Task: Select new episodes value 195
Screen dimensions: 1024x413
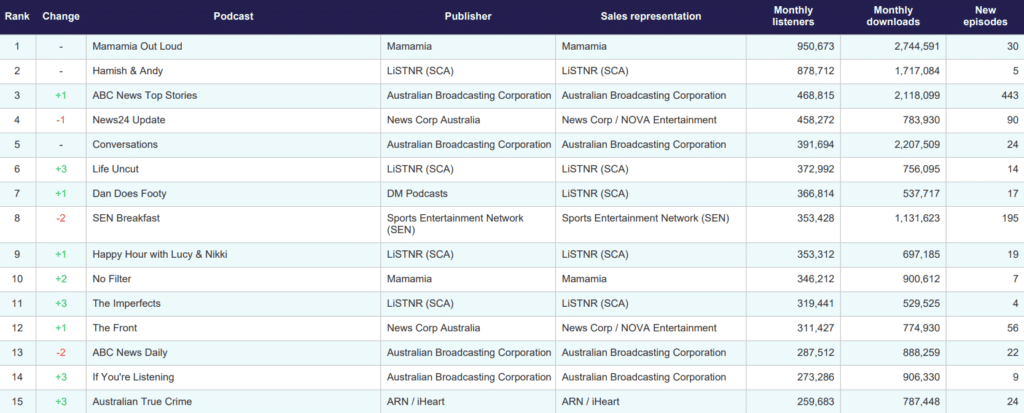Action: tap(1008, 218)
